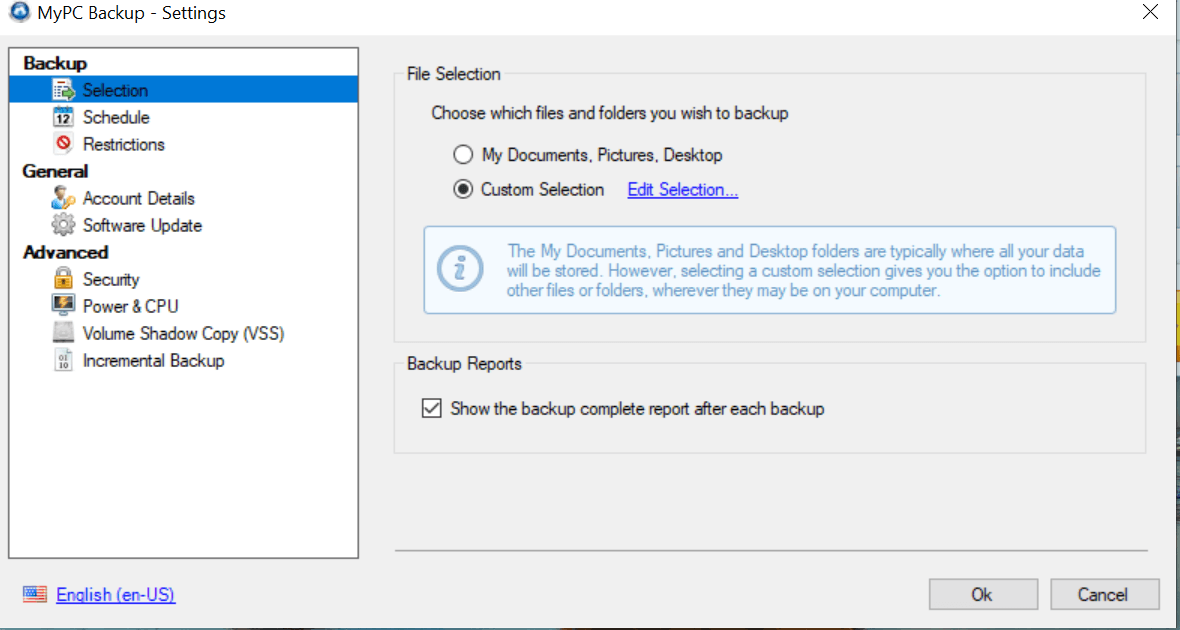
Task: Open Security via the padlock icon
Action: [63, 279]
